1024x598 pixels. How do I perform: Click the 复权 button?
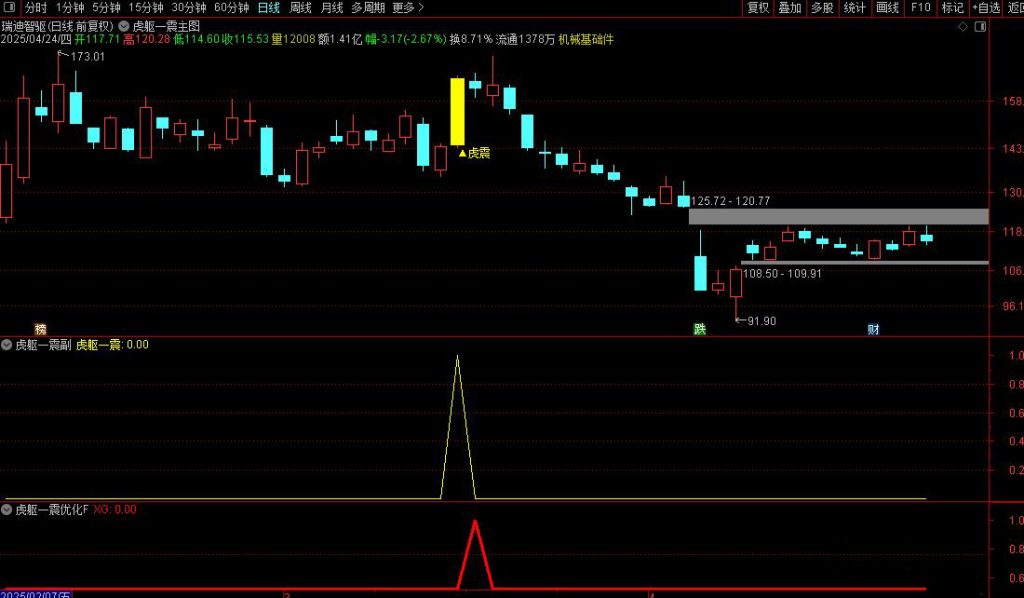(758, 7)
